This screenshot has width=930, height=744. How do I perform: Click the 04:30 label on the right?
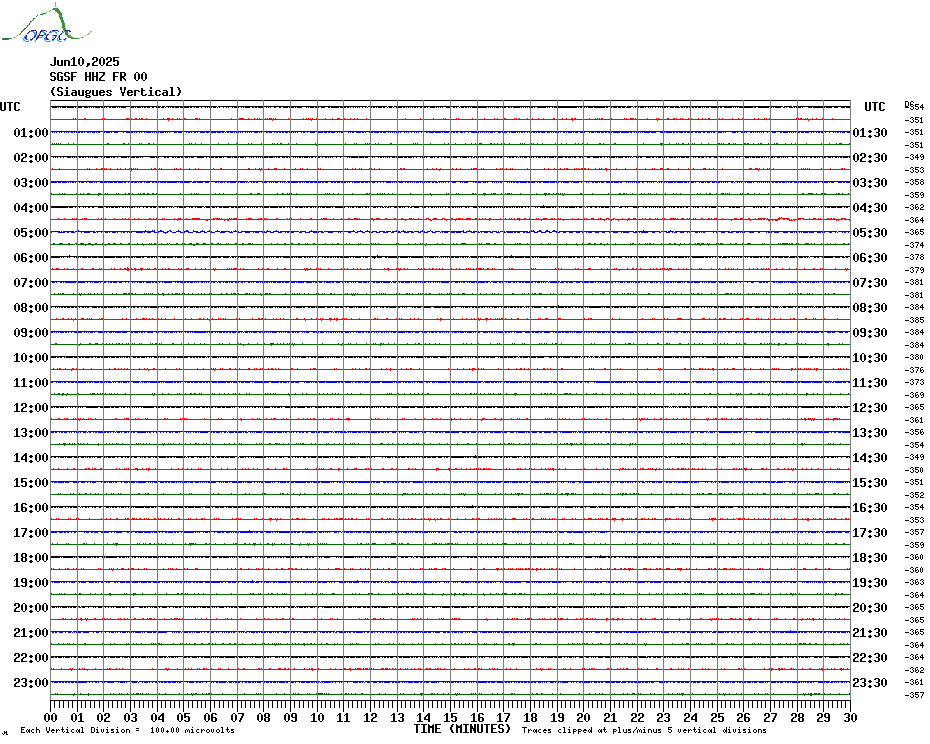(x=869, y=208)
